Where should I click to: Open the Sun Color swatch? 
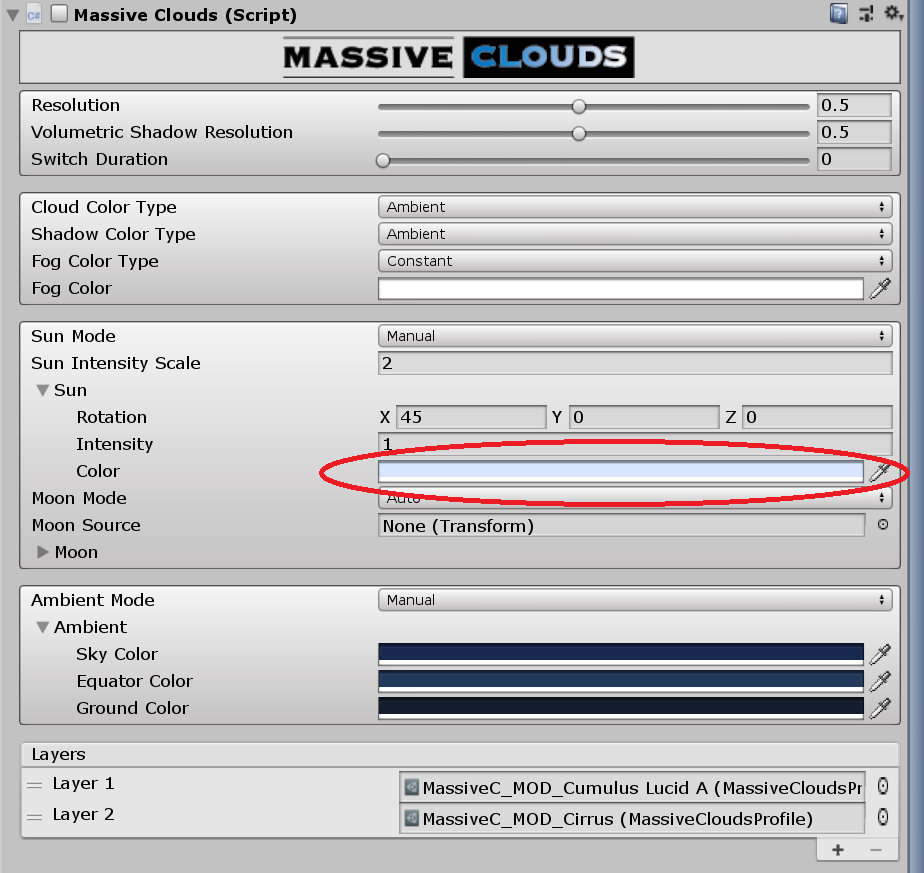621,471
